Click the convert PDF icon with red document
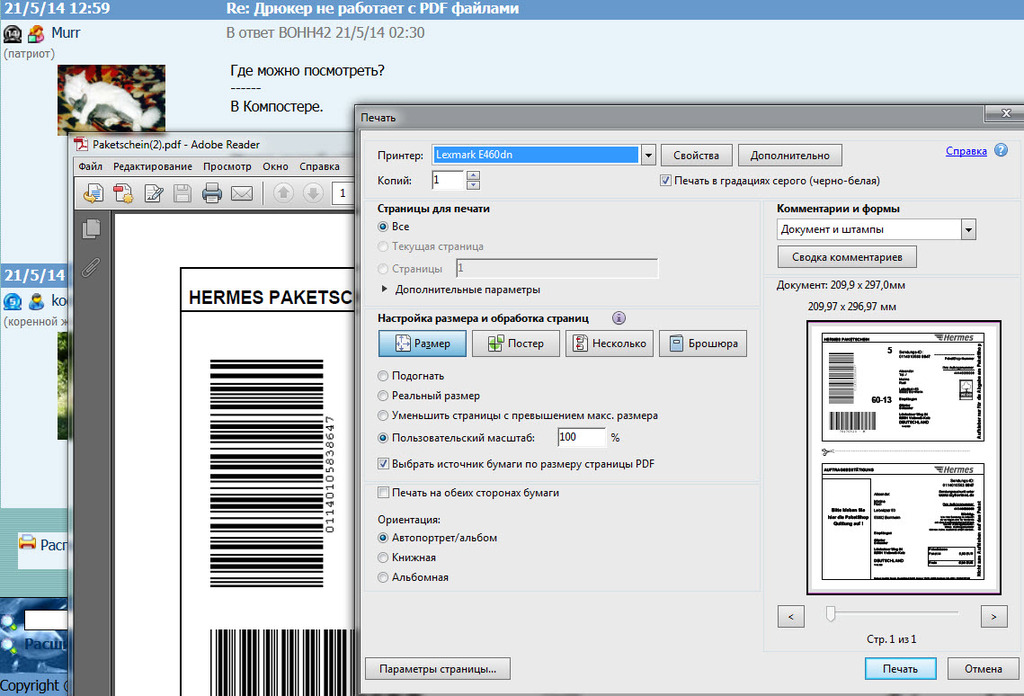The height and width of the screenshot is (696, 1024). click(123, 193)
